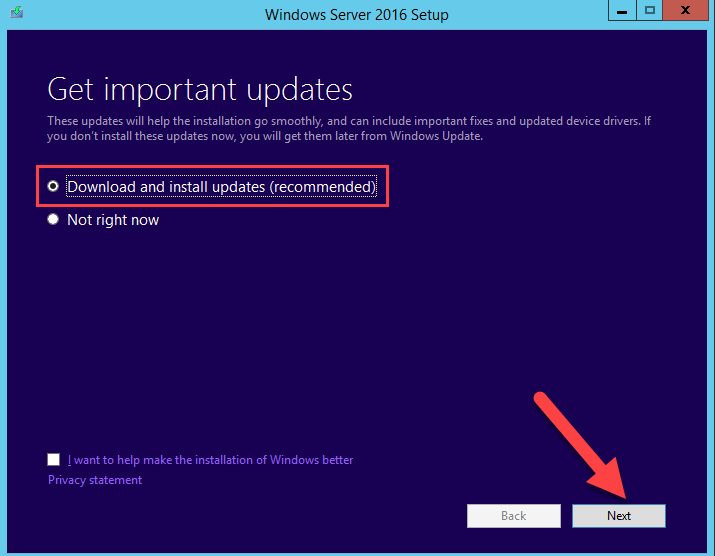Image resolution: width=715 pixels, height=556 pixels.
Task: Click the word 'recommended' in first option
Action: tap(323, 187)
